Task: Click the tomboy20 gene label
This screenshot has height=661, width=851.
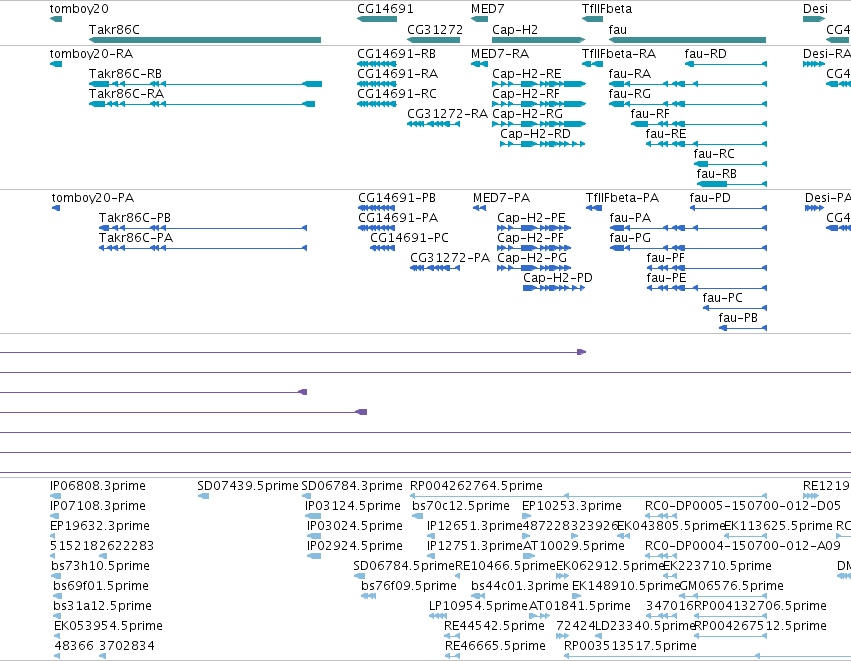Action: click(79, 9)
